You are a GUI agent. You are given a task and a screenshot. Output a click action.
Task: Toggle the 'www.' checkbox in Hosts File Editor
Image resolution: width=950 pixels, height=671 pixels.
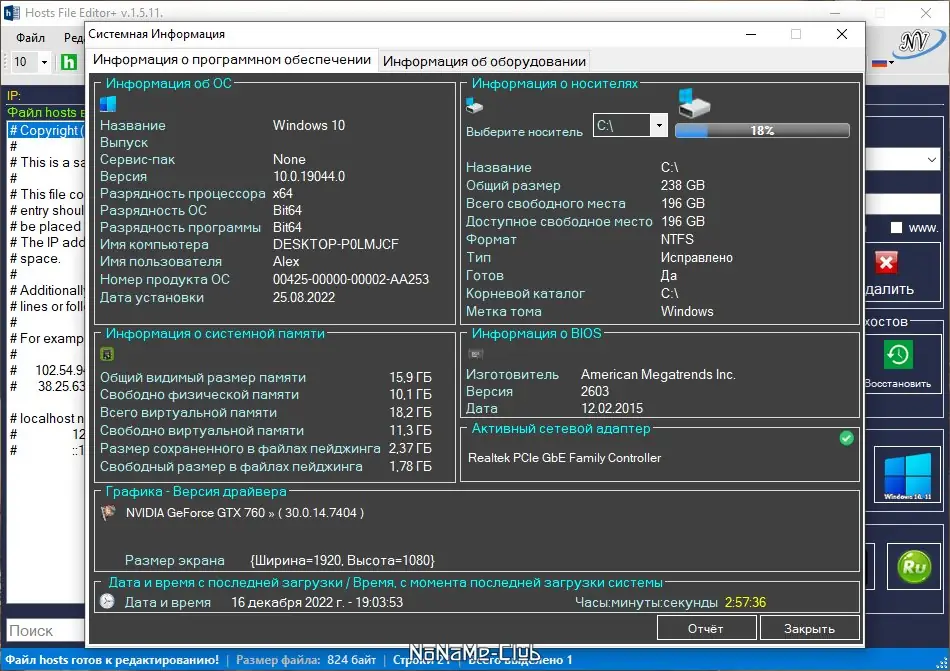tap(896, 228)
